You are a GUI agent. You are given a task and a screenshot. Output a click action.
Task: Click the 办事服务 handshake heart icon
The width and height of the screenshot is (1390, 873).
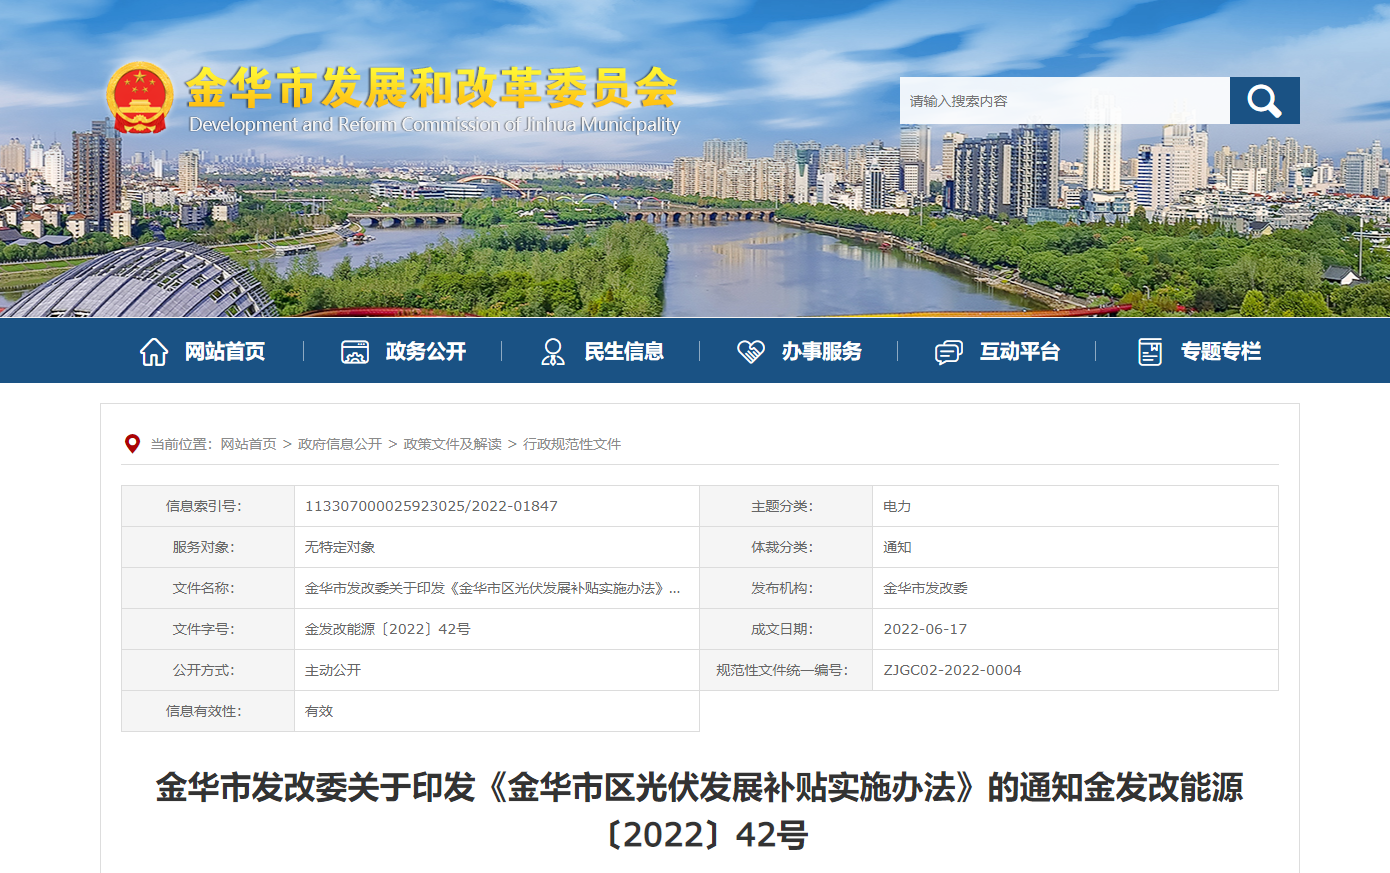[750, 352]
